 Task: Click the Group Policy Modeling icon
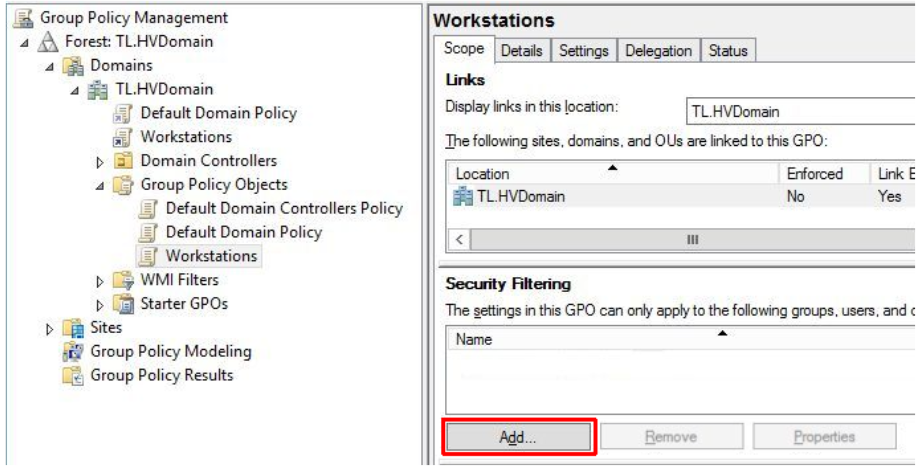click(x=73, y=352)
